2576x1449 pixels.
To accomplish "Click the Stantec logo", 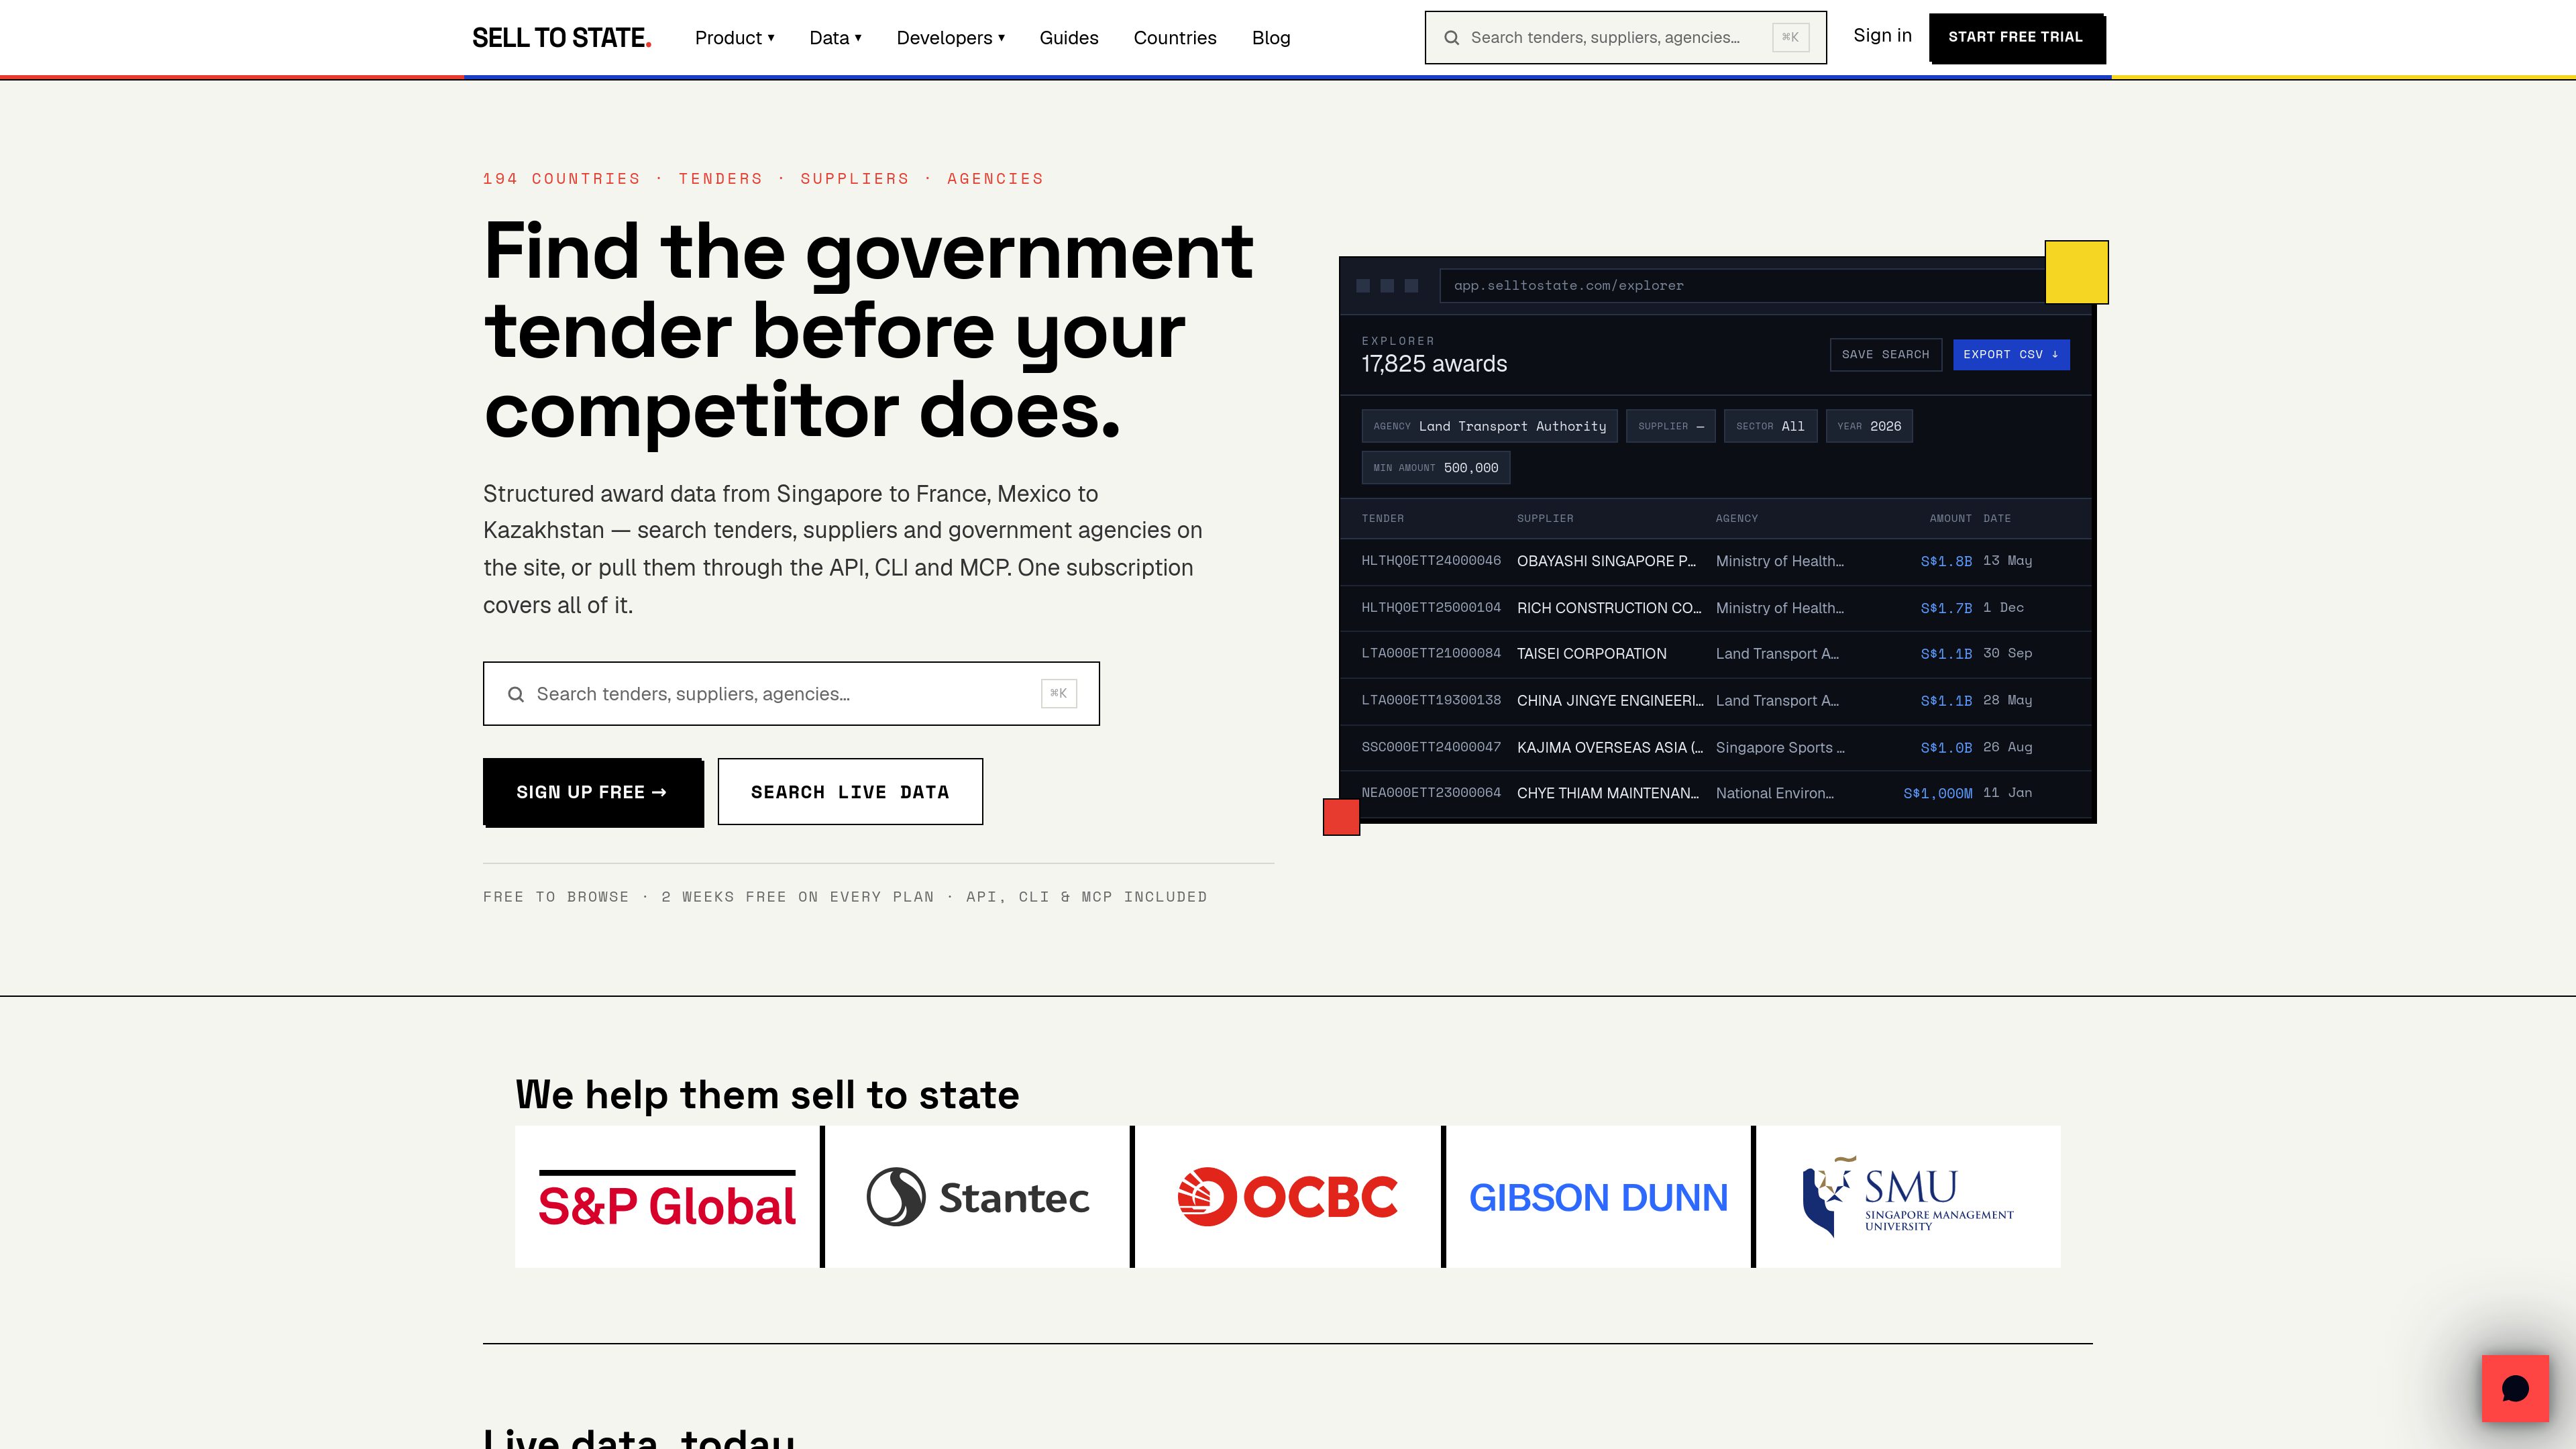I will coord(977,1197).
